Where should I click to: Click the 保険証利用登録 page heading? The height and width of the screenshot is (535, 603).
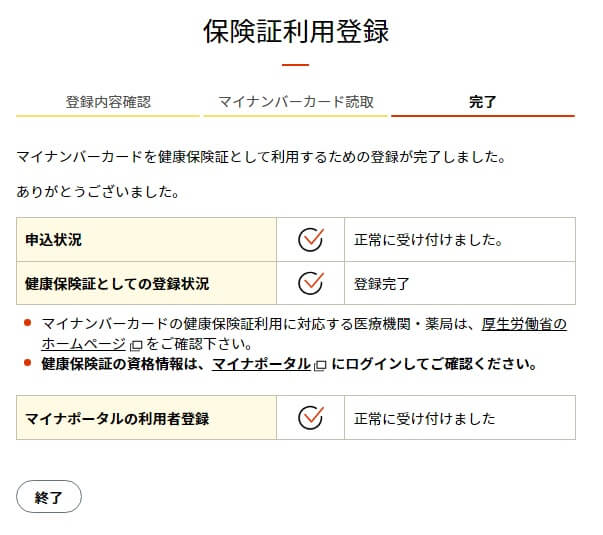point(295,31)
